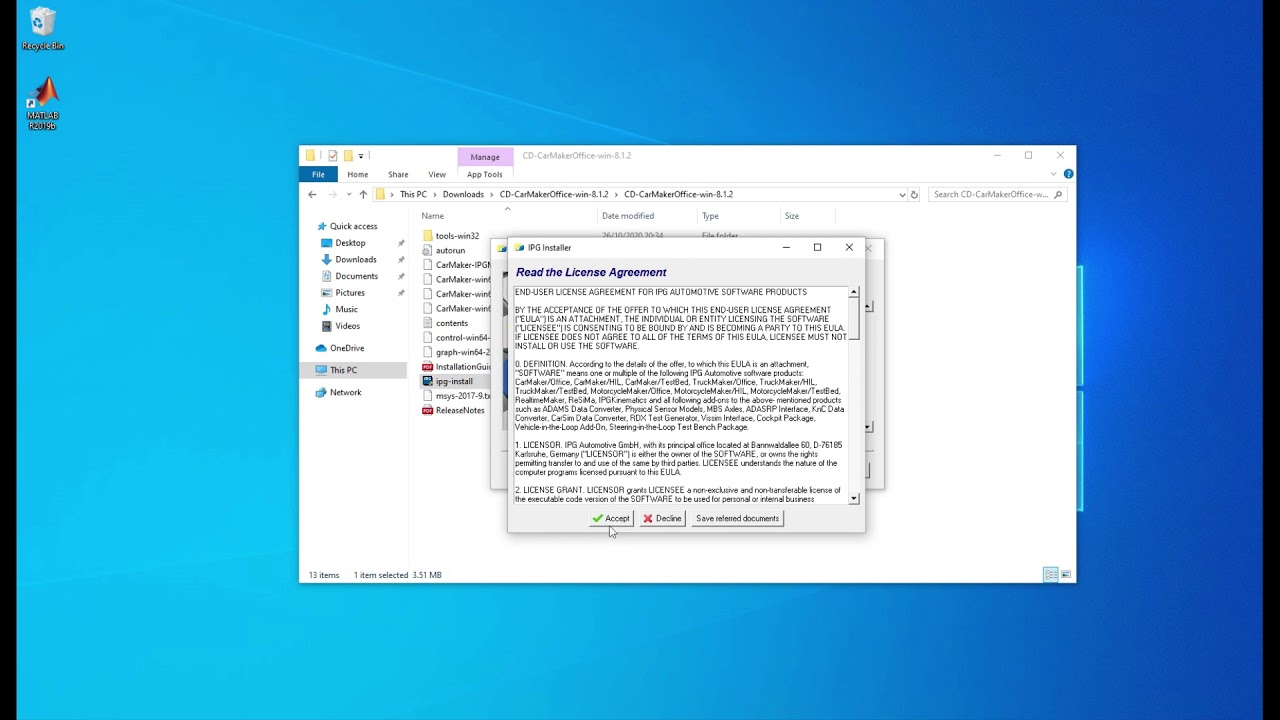This screenshot has width=1280, height=720.
Task: Refresh the Explorer folder view
Action: click(914, 195)
